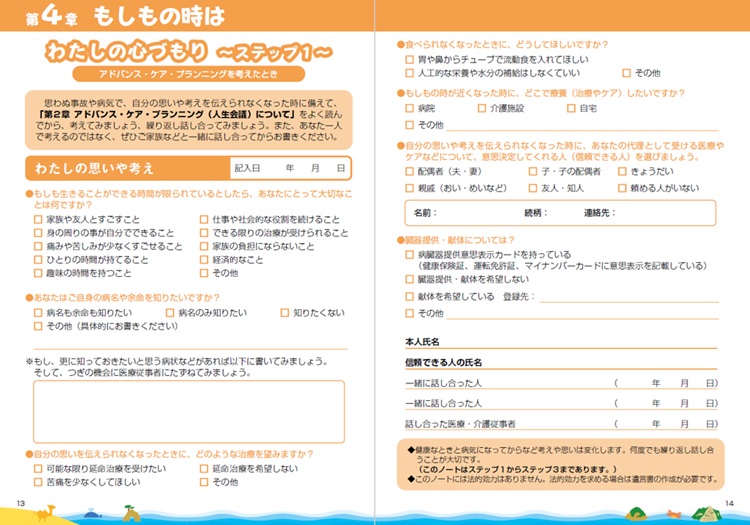The image size is (750, 525).
Task: Select 親戚（おい・めいなど）checkbox
Action: [409, 188]
